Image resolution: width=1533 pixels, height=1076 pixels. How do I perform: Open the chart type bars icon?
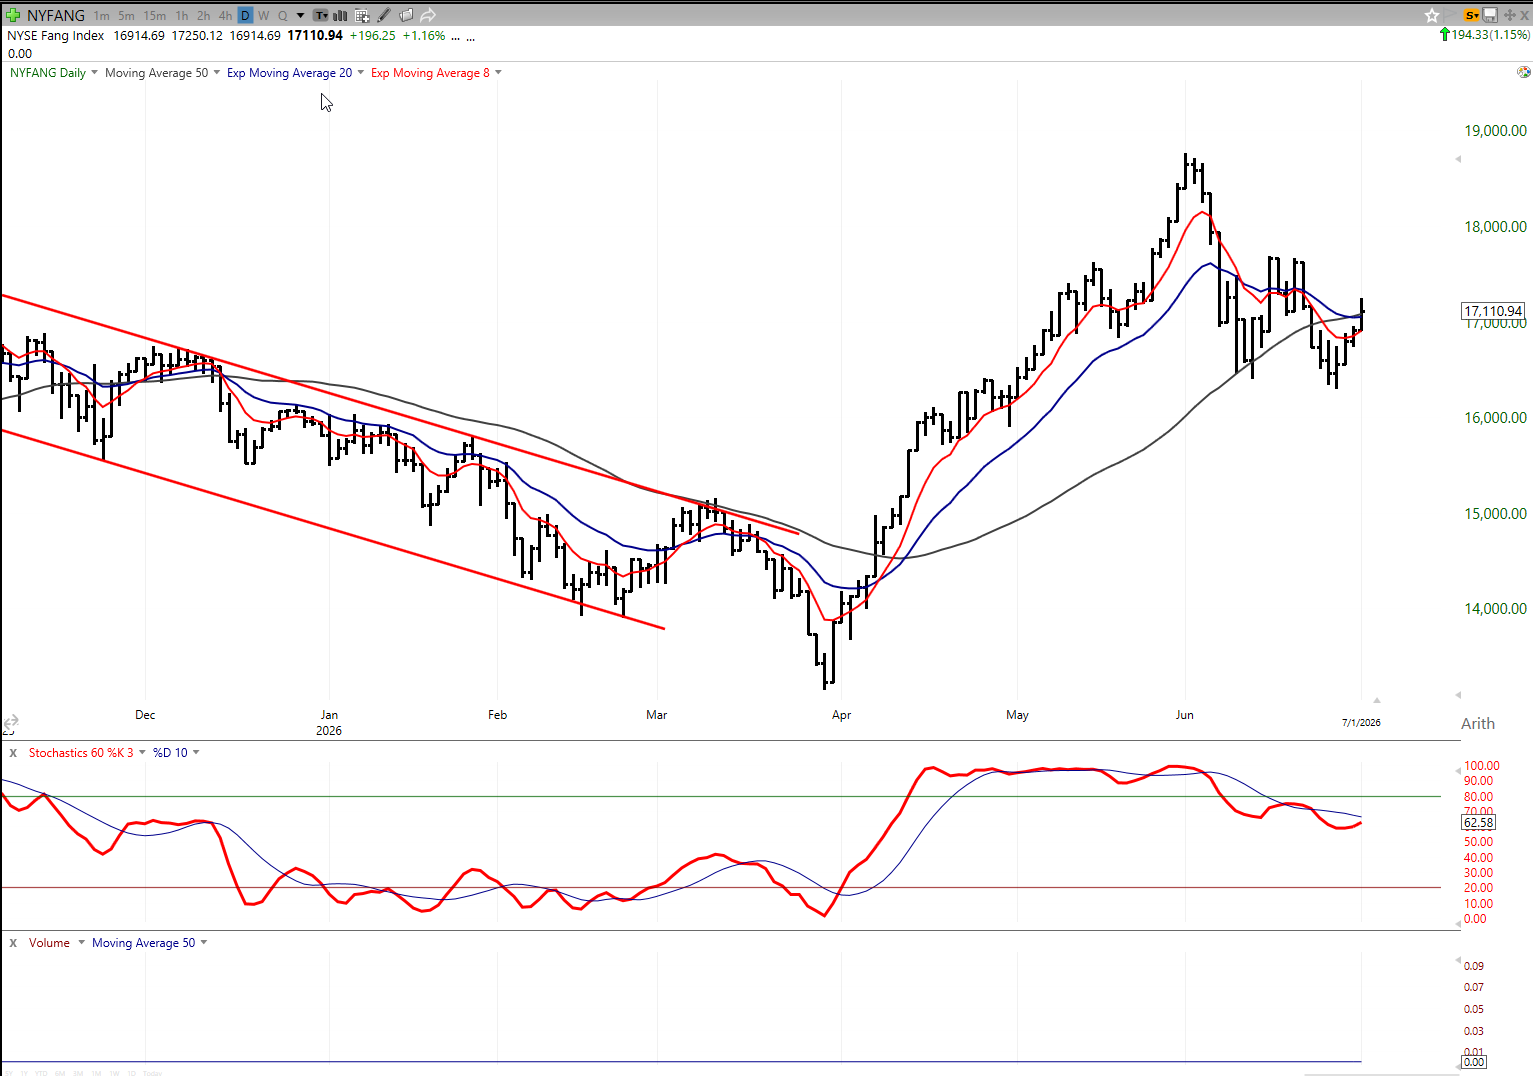[x=341, y=15]
